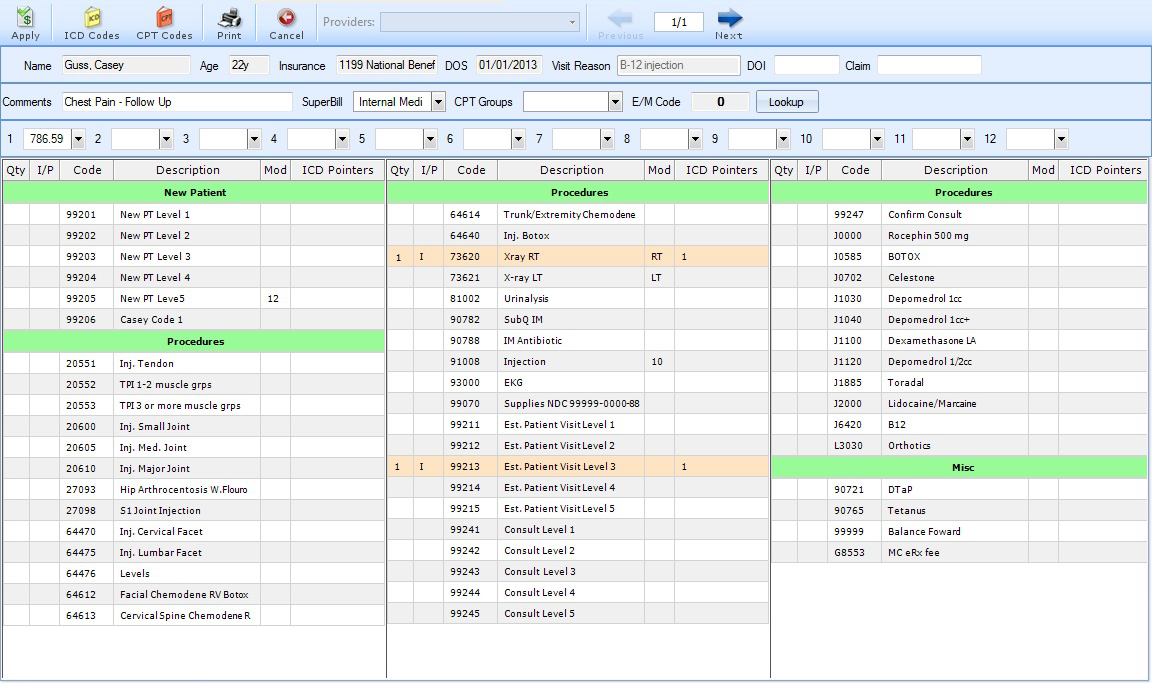
Task: Expand the CPT Groups dropdown
Action: click(x=615, y=102)
